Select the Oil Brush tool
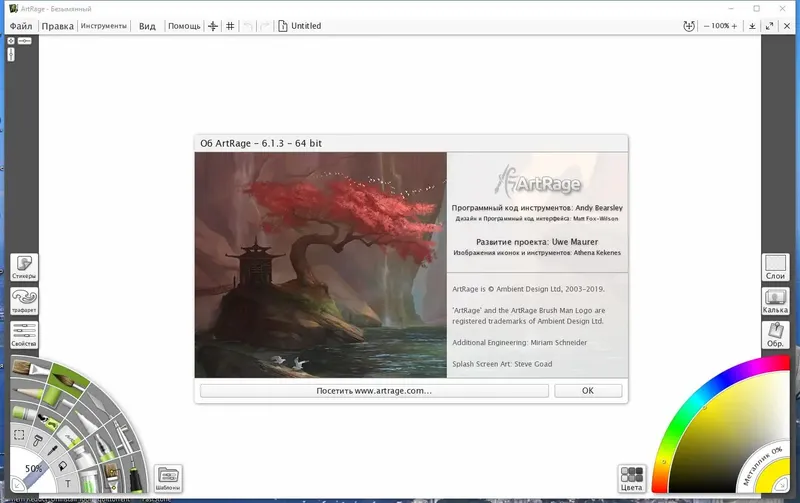Screen dimensions: 800x503 point(30,368)
